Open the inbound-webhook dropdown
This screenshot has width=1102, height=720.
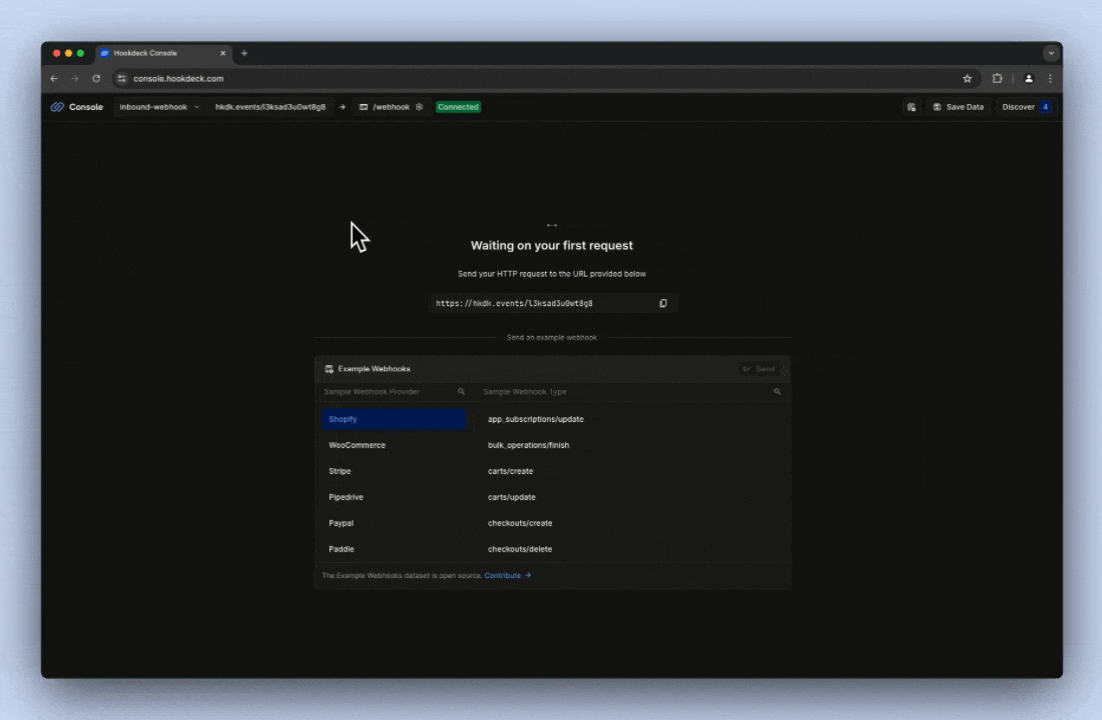point(160,107)
